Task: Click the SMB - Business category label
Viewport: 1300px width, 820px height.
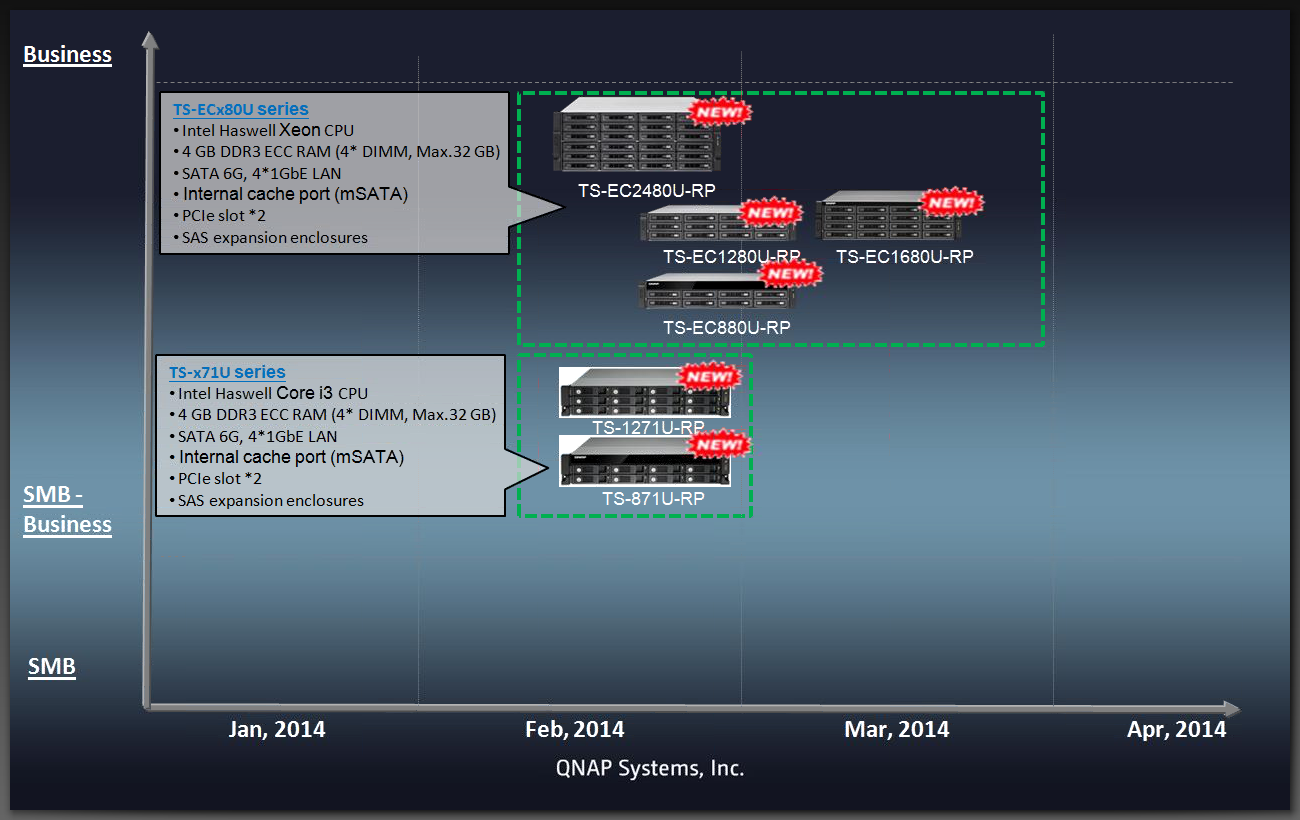Action: 67,510
